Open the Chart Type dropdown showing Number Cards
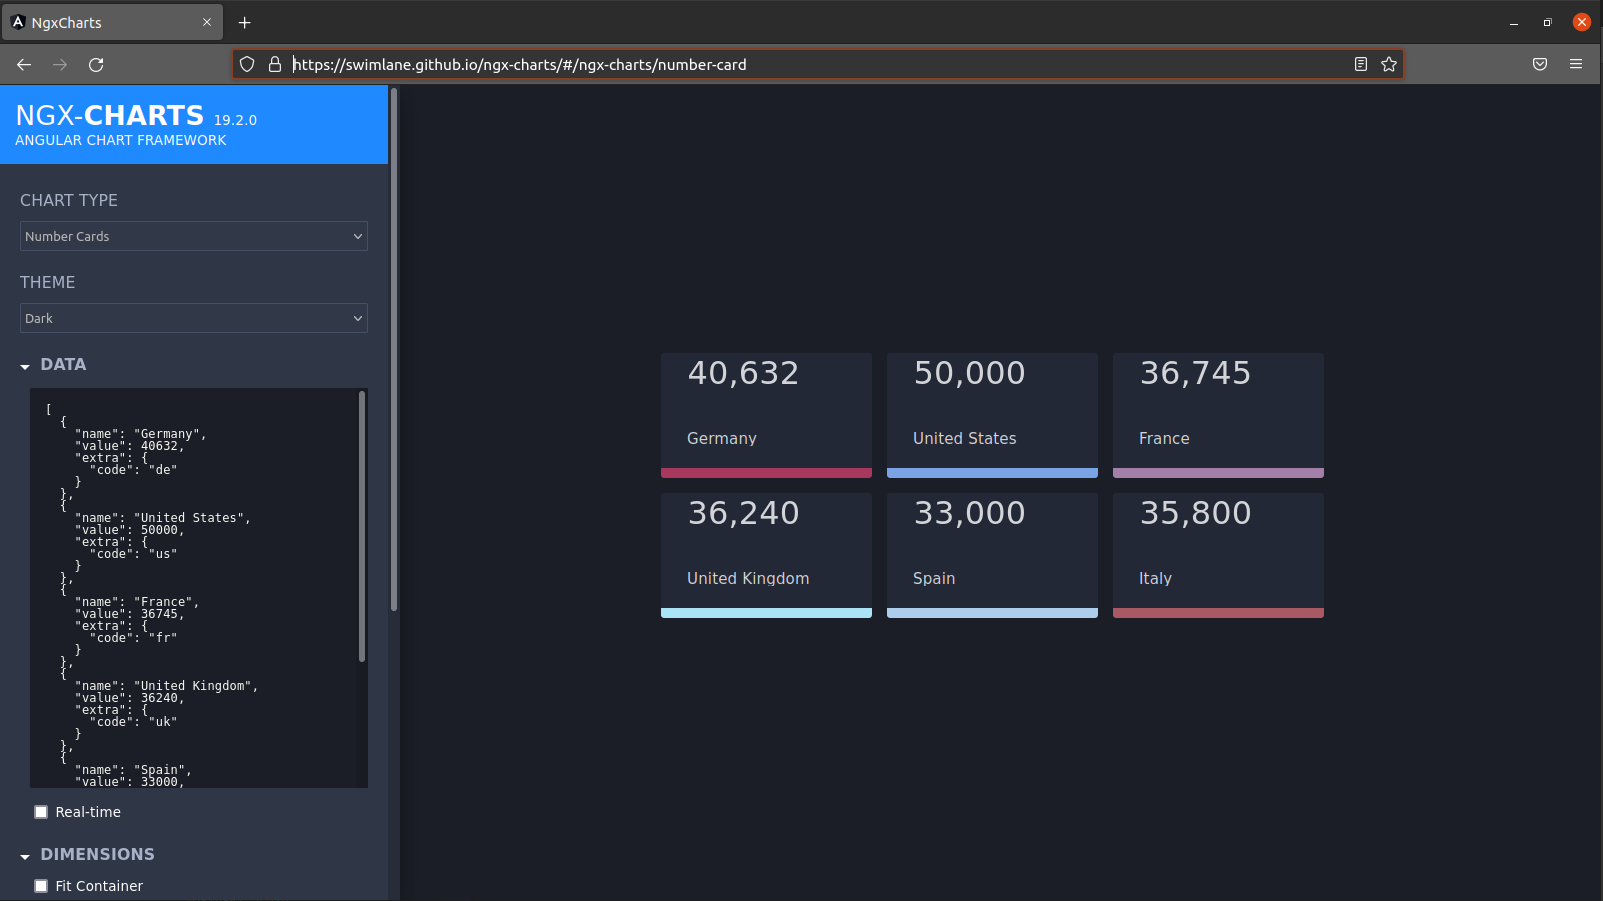Image resolution: width=1603 pixels, height=901 pixels. [x=193, y=236]
